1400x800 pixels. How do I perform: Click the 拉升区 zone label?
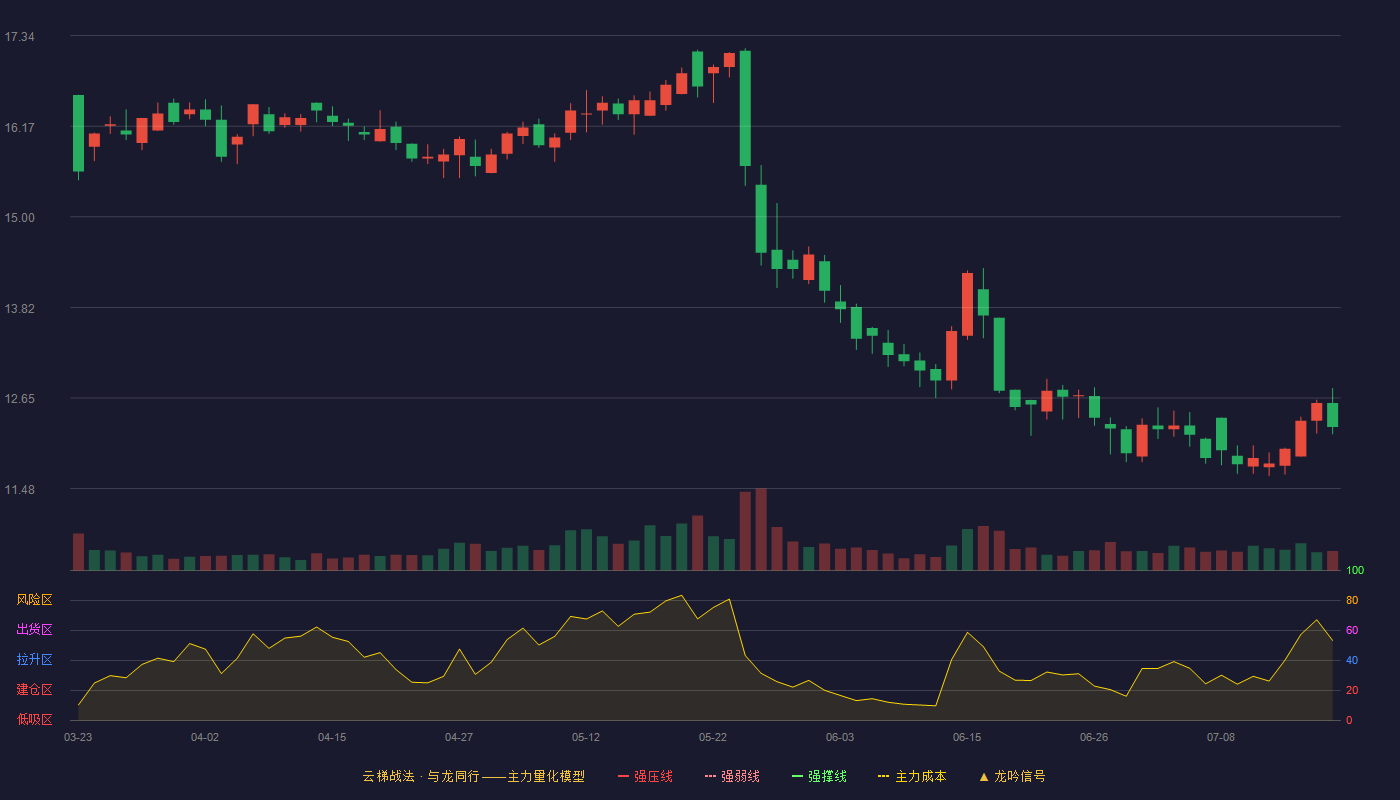point(34,660)
